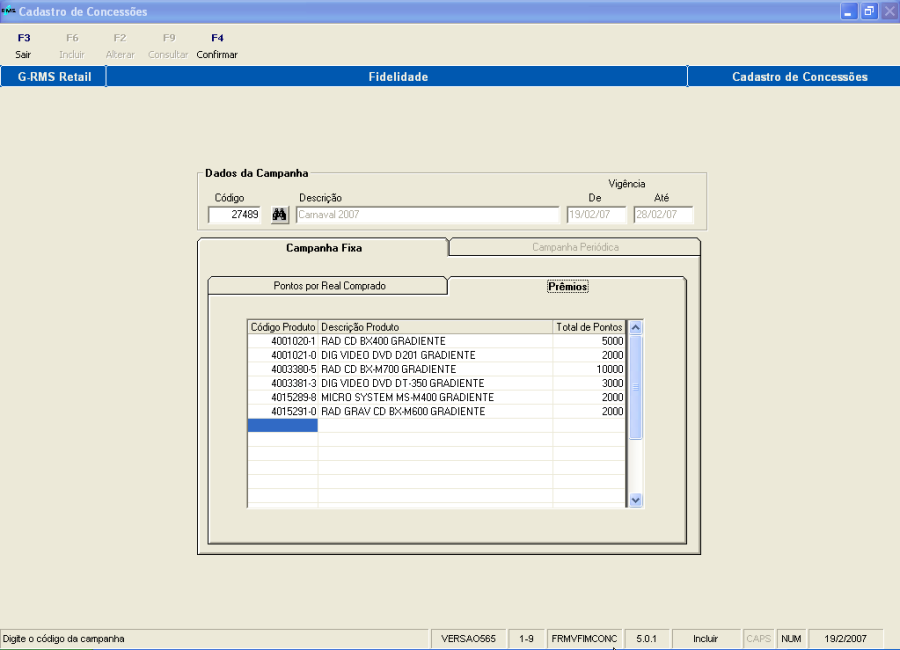Screen dimensions: 900x650
Task: Click FRMVFIMCONC in the status bar
Action: [584, 639]
